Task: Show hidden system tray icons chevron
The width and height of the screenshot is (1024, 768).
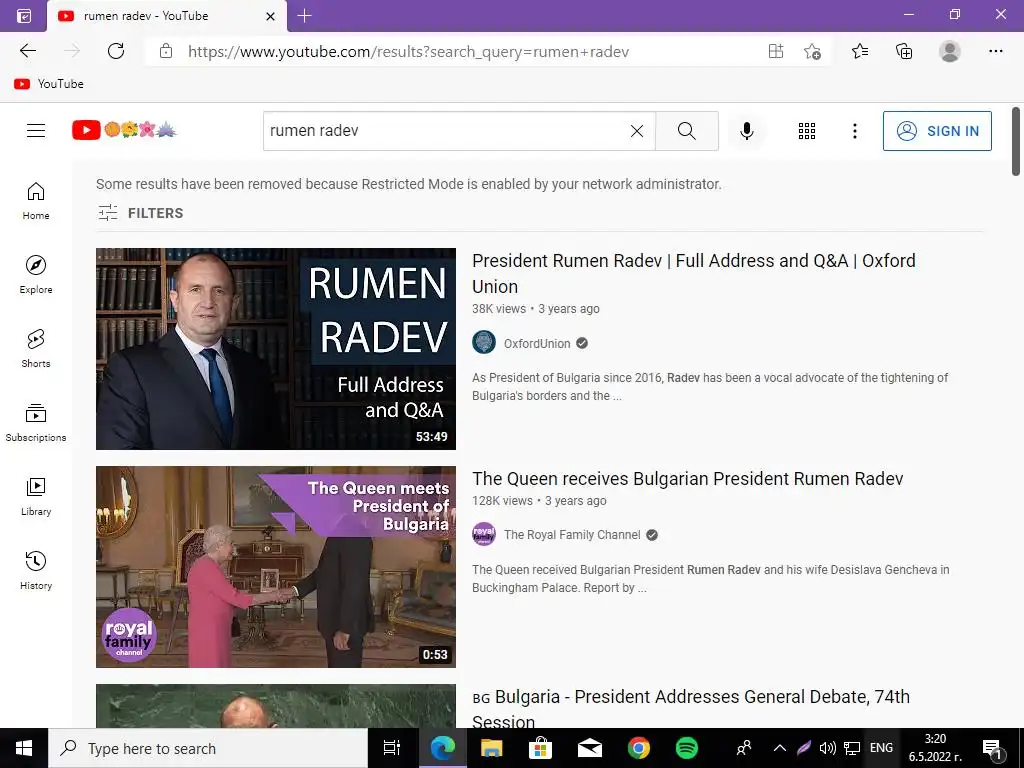Action: (x=780, y=748)
